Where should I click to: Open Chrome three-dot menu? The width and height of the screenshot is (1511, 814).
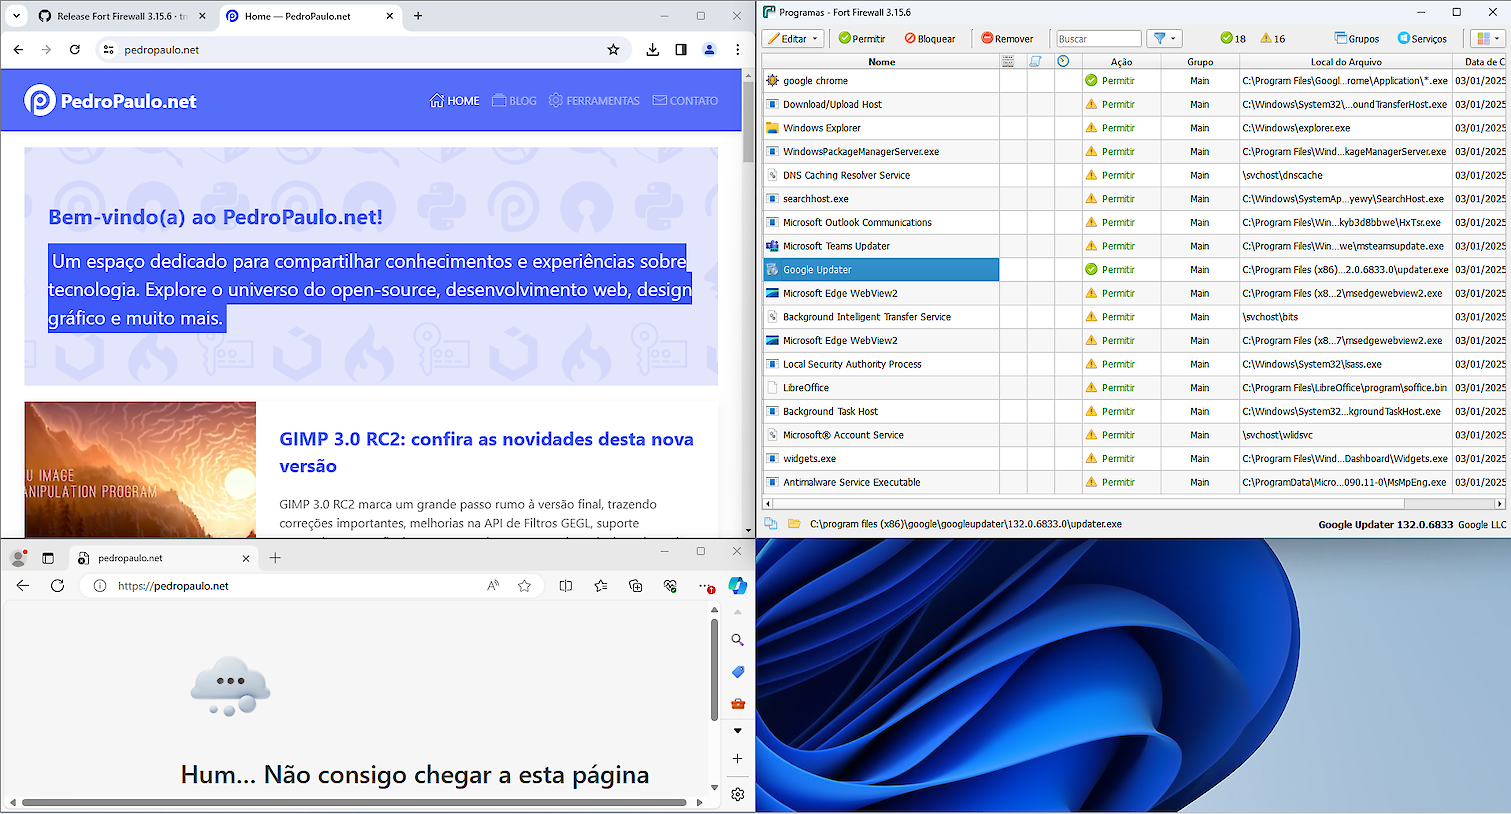pyautogui.click(x=738, y=49)
